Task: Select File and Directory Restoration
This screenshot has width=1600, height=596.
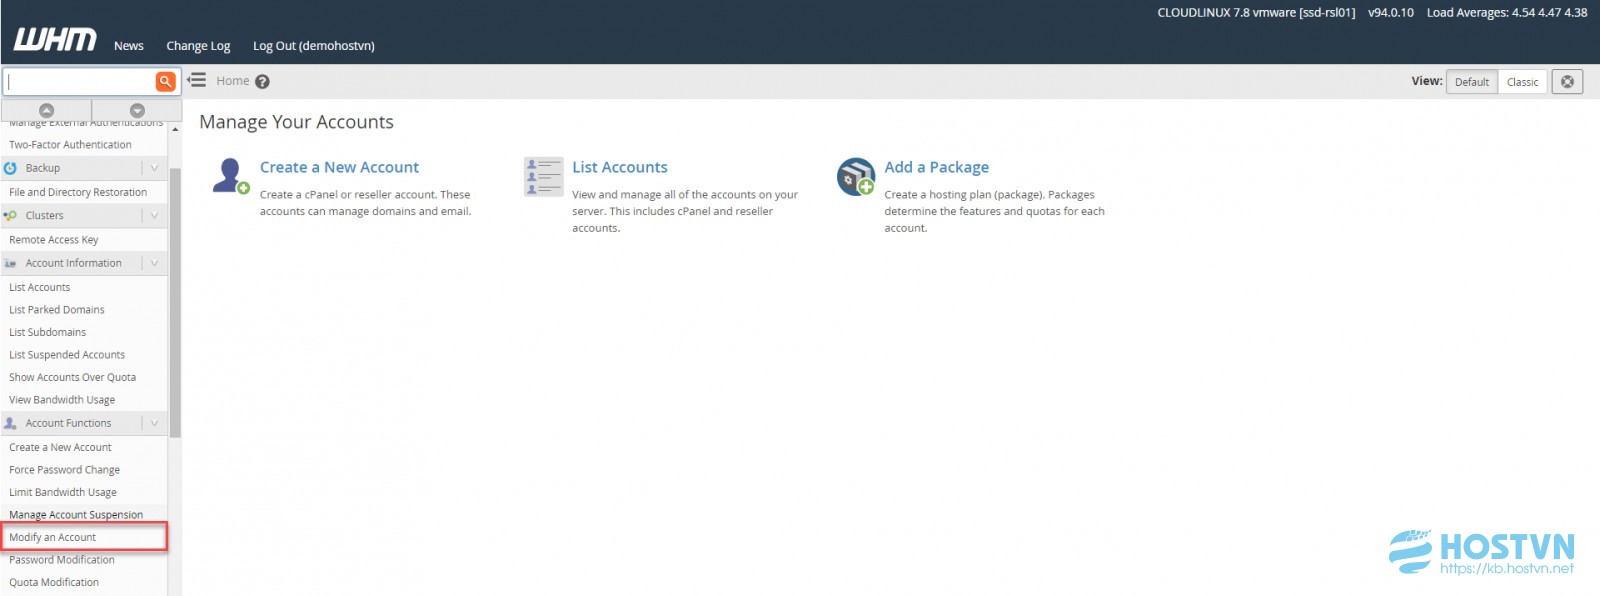Action: [x=78, y=192]
